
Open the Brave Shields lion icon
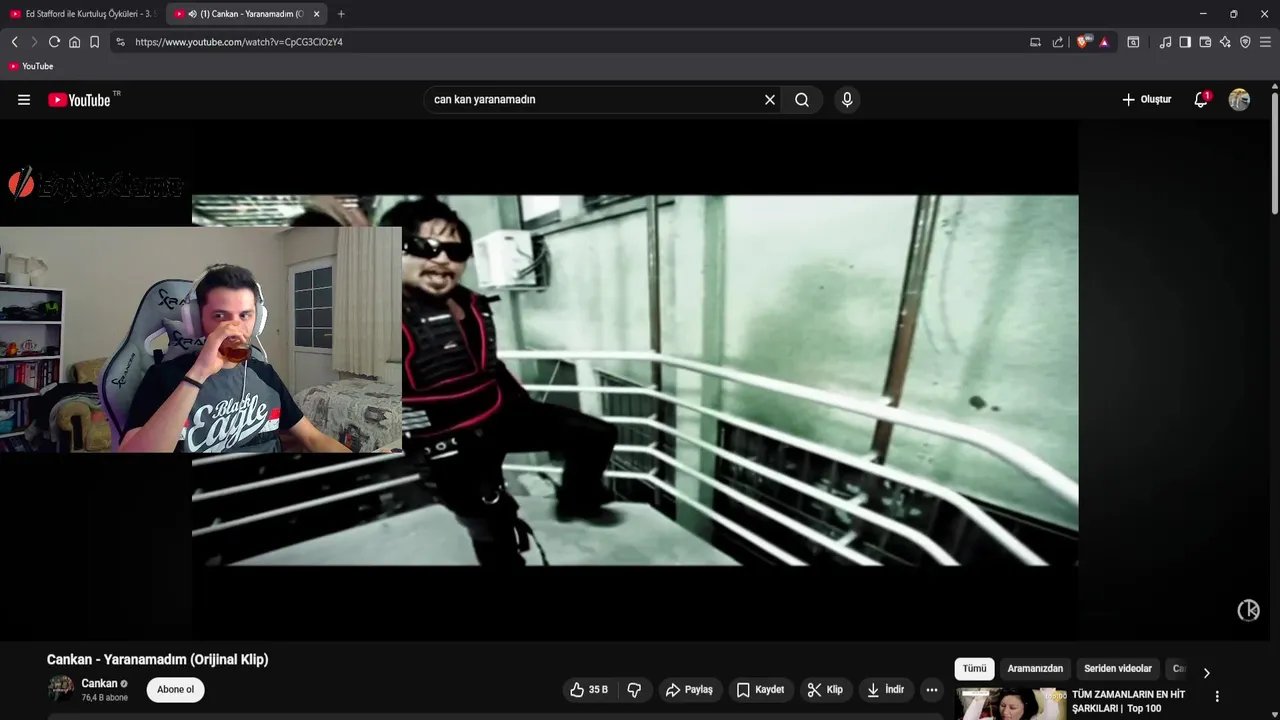pos(1083,42)
